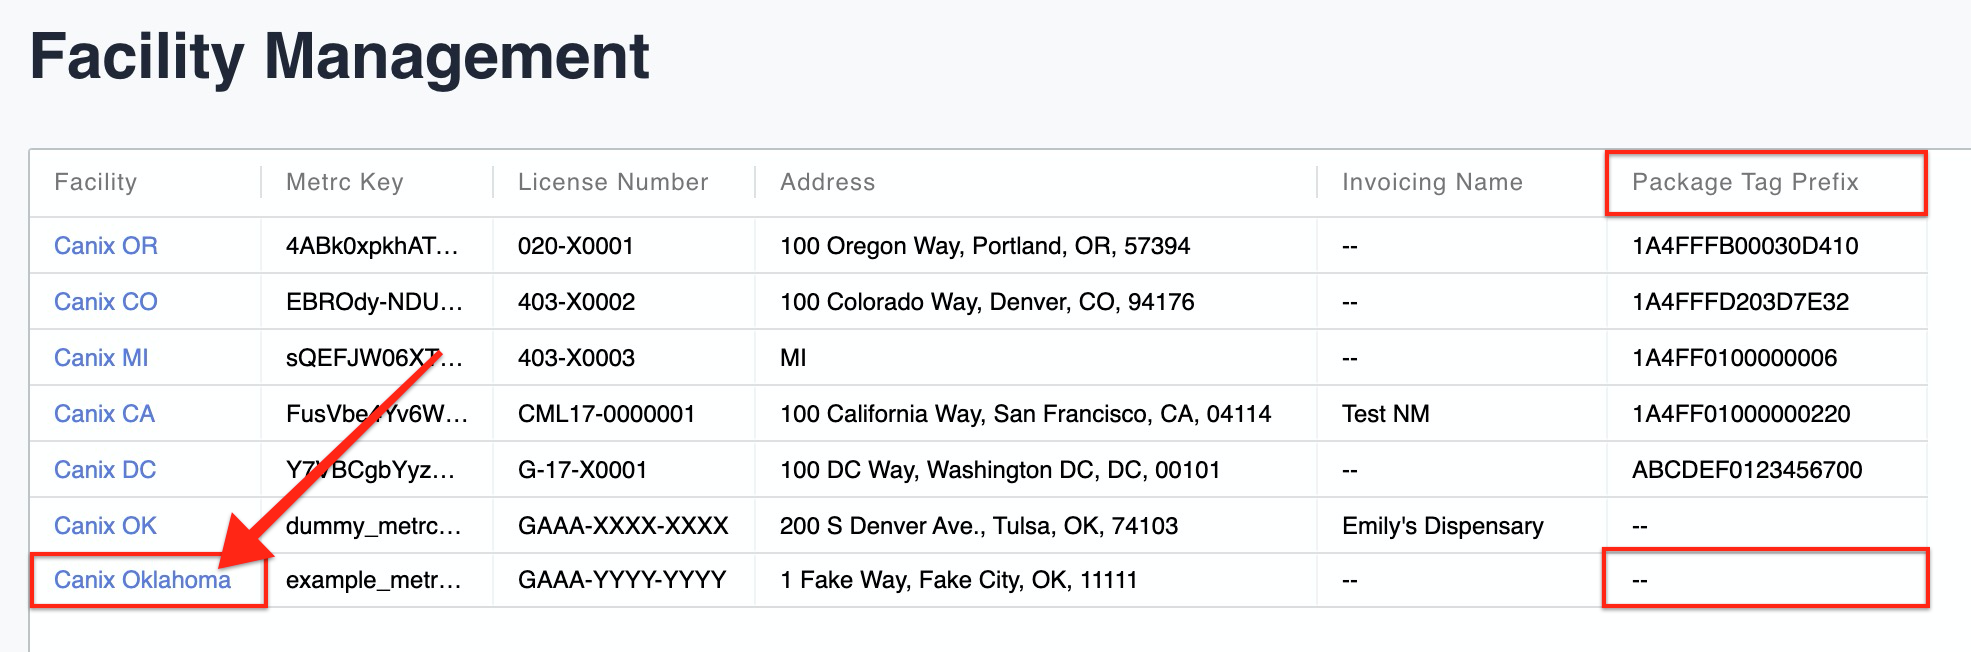Image resolution: width=1971 pixels, height=652 pixels.
Task: Click the Emily's Dispensary invoicing name
Action: coord(1444,525)
